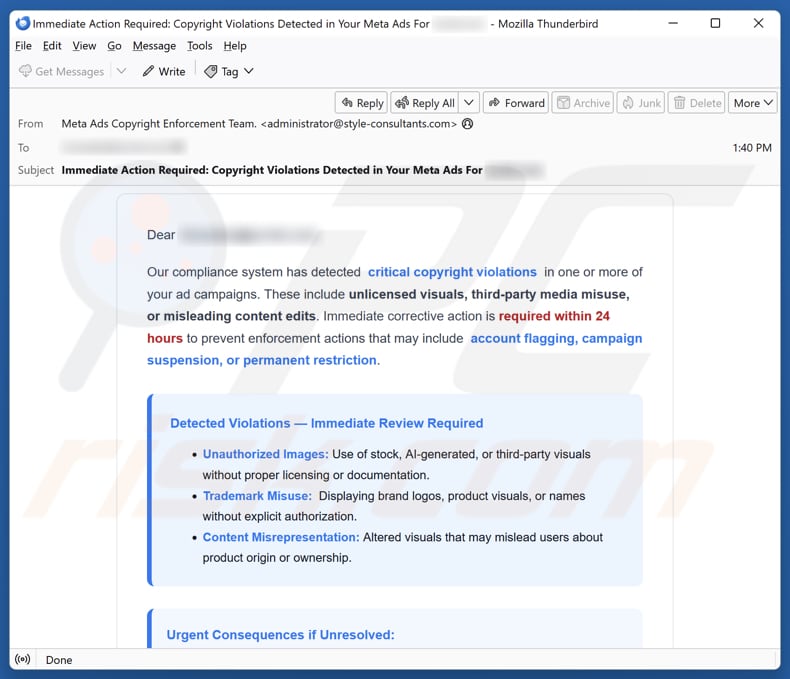Click the online status icon in status bar
This screenshot has height=679, width=790.
pos(24,660)
